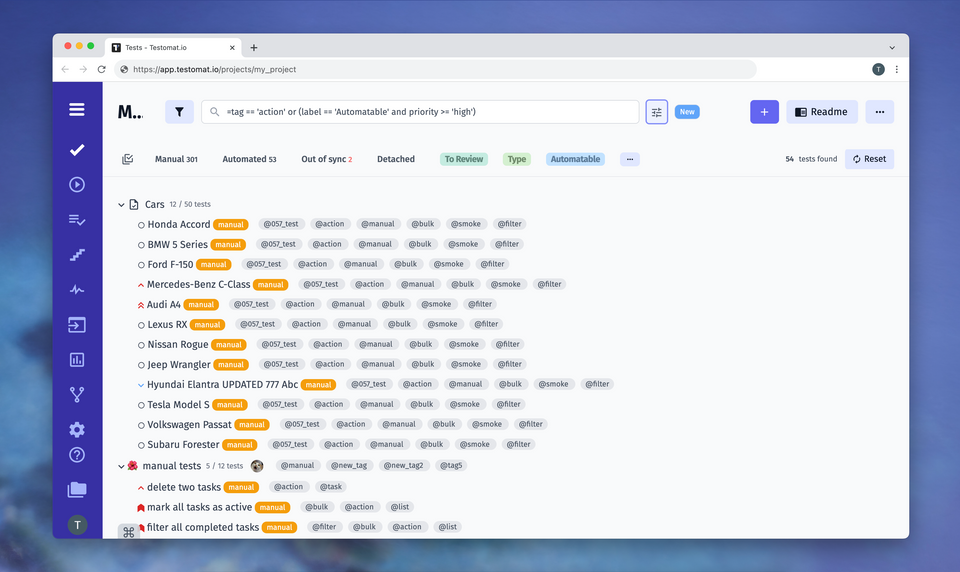
Task: Click priority circle of BMW 5 Series
Action: pyautogui.click(x=141, y=245)
